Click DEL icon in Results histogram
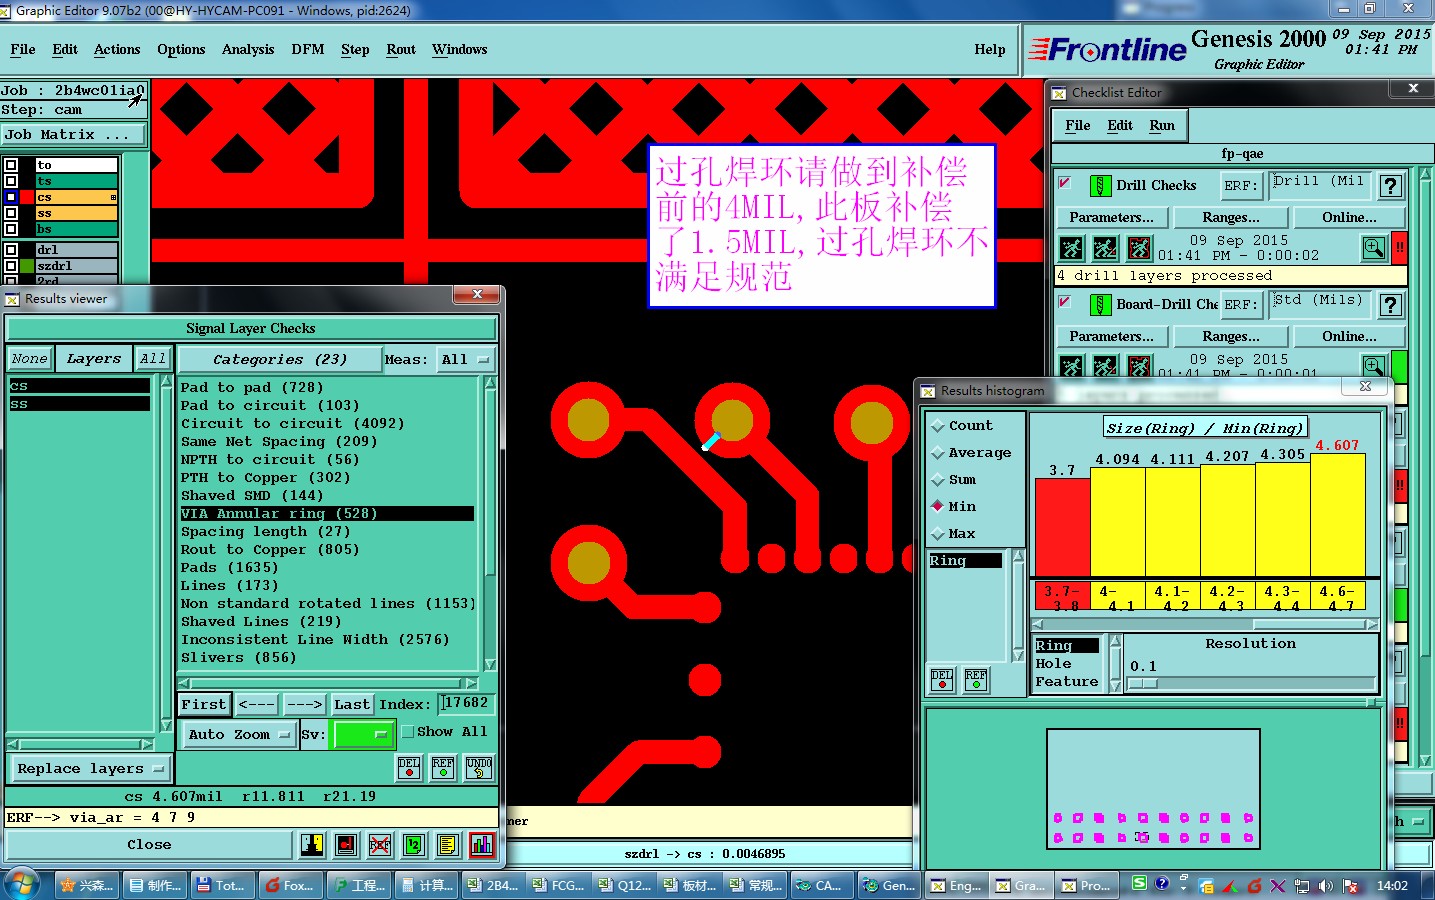This screenshot has width=1435, height=900. tap(942, 680)
